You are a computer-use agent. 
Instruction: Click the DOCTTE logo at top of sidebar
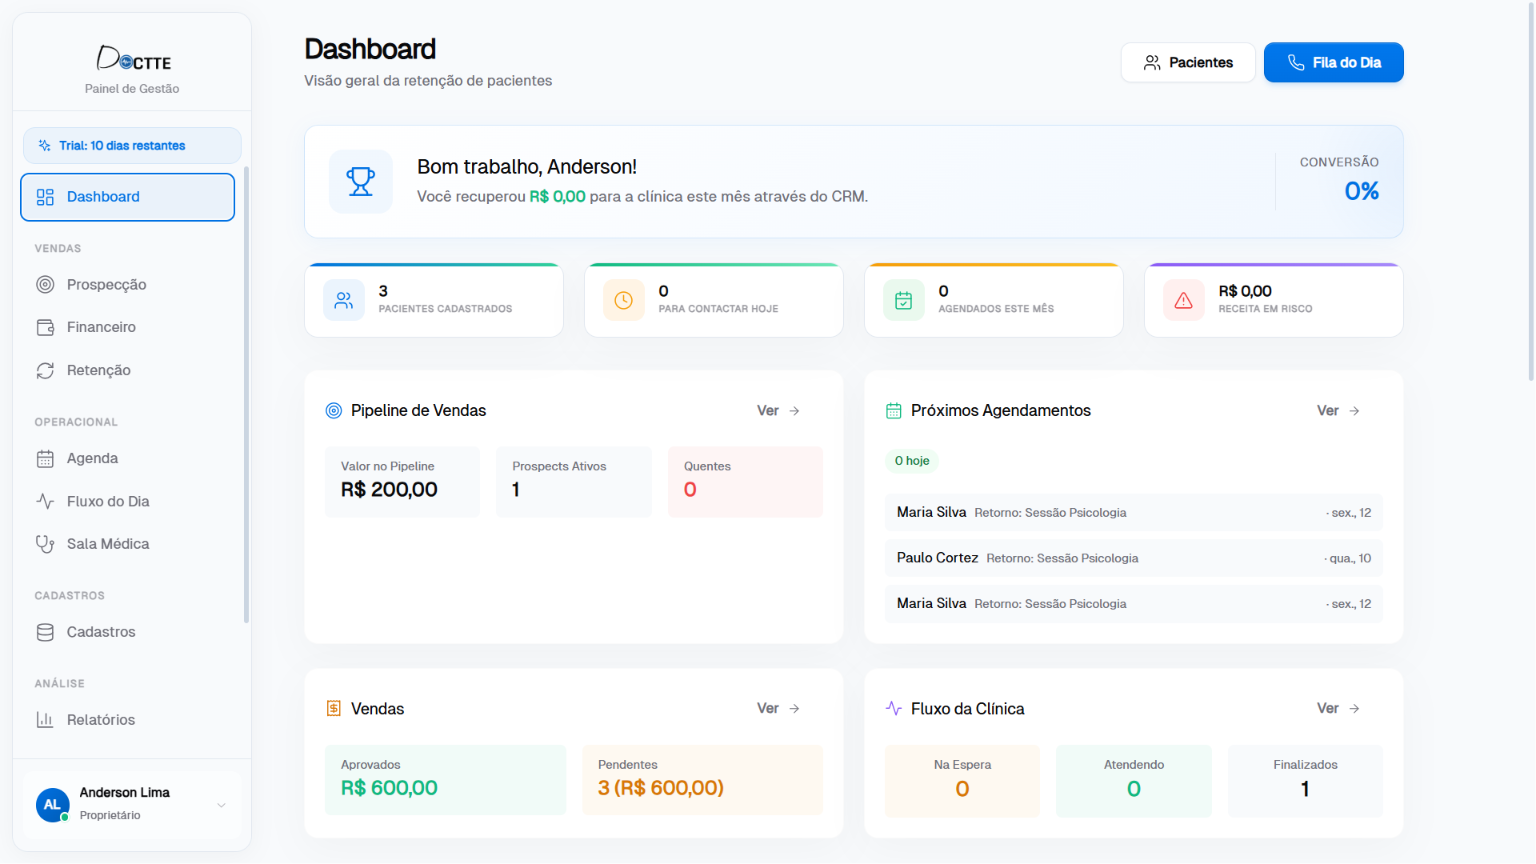[133, 59]
